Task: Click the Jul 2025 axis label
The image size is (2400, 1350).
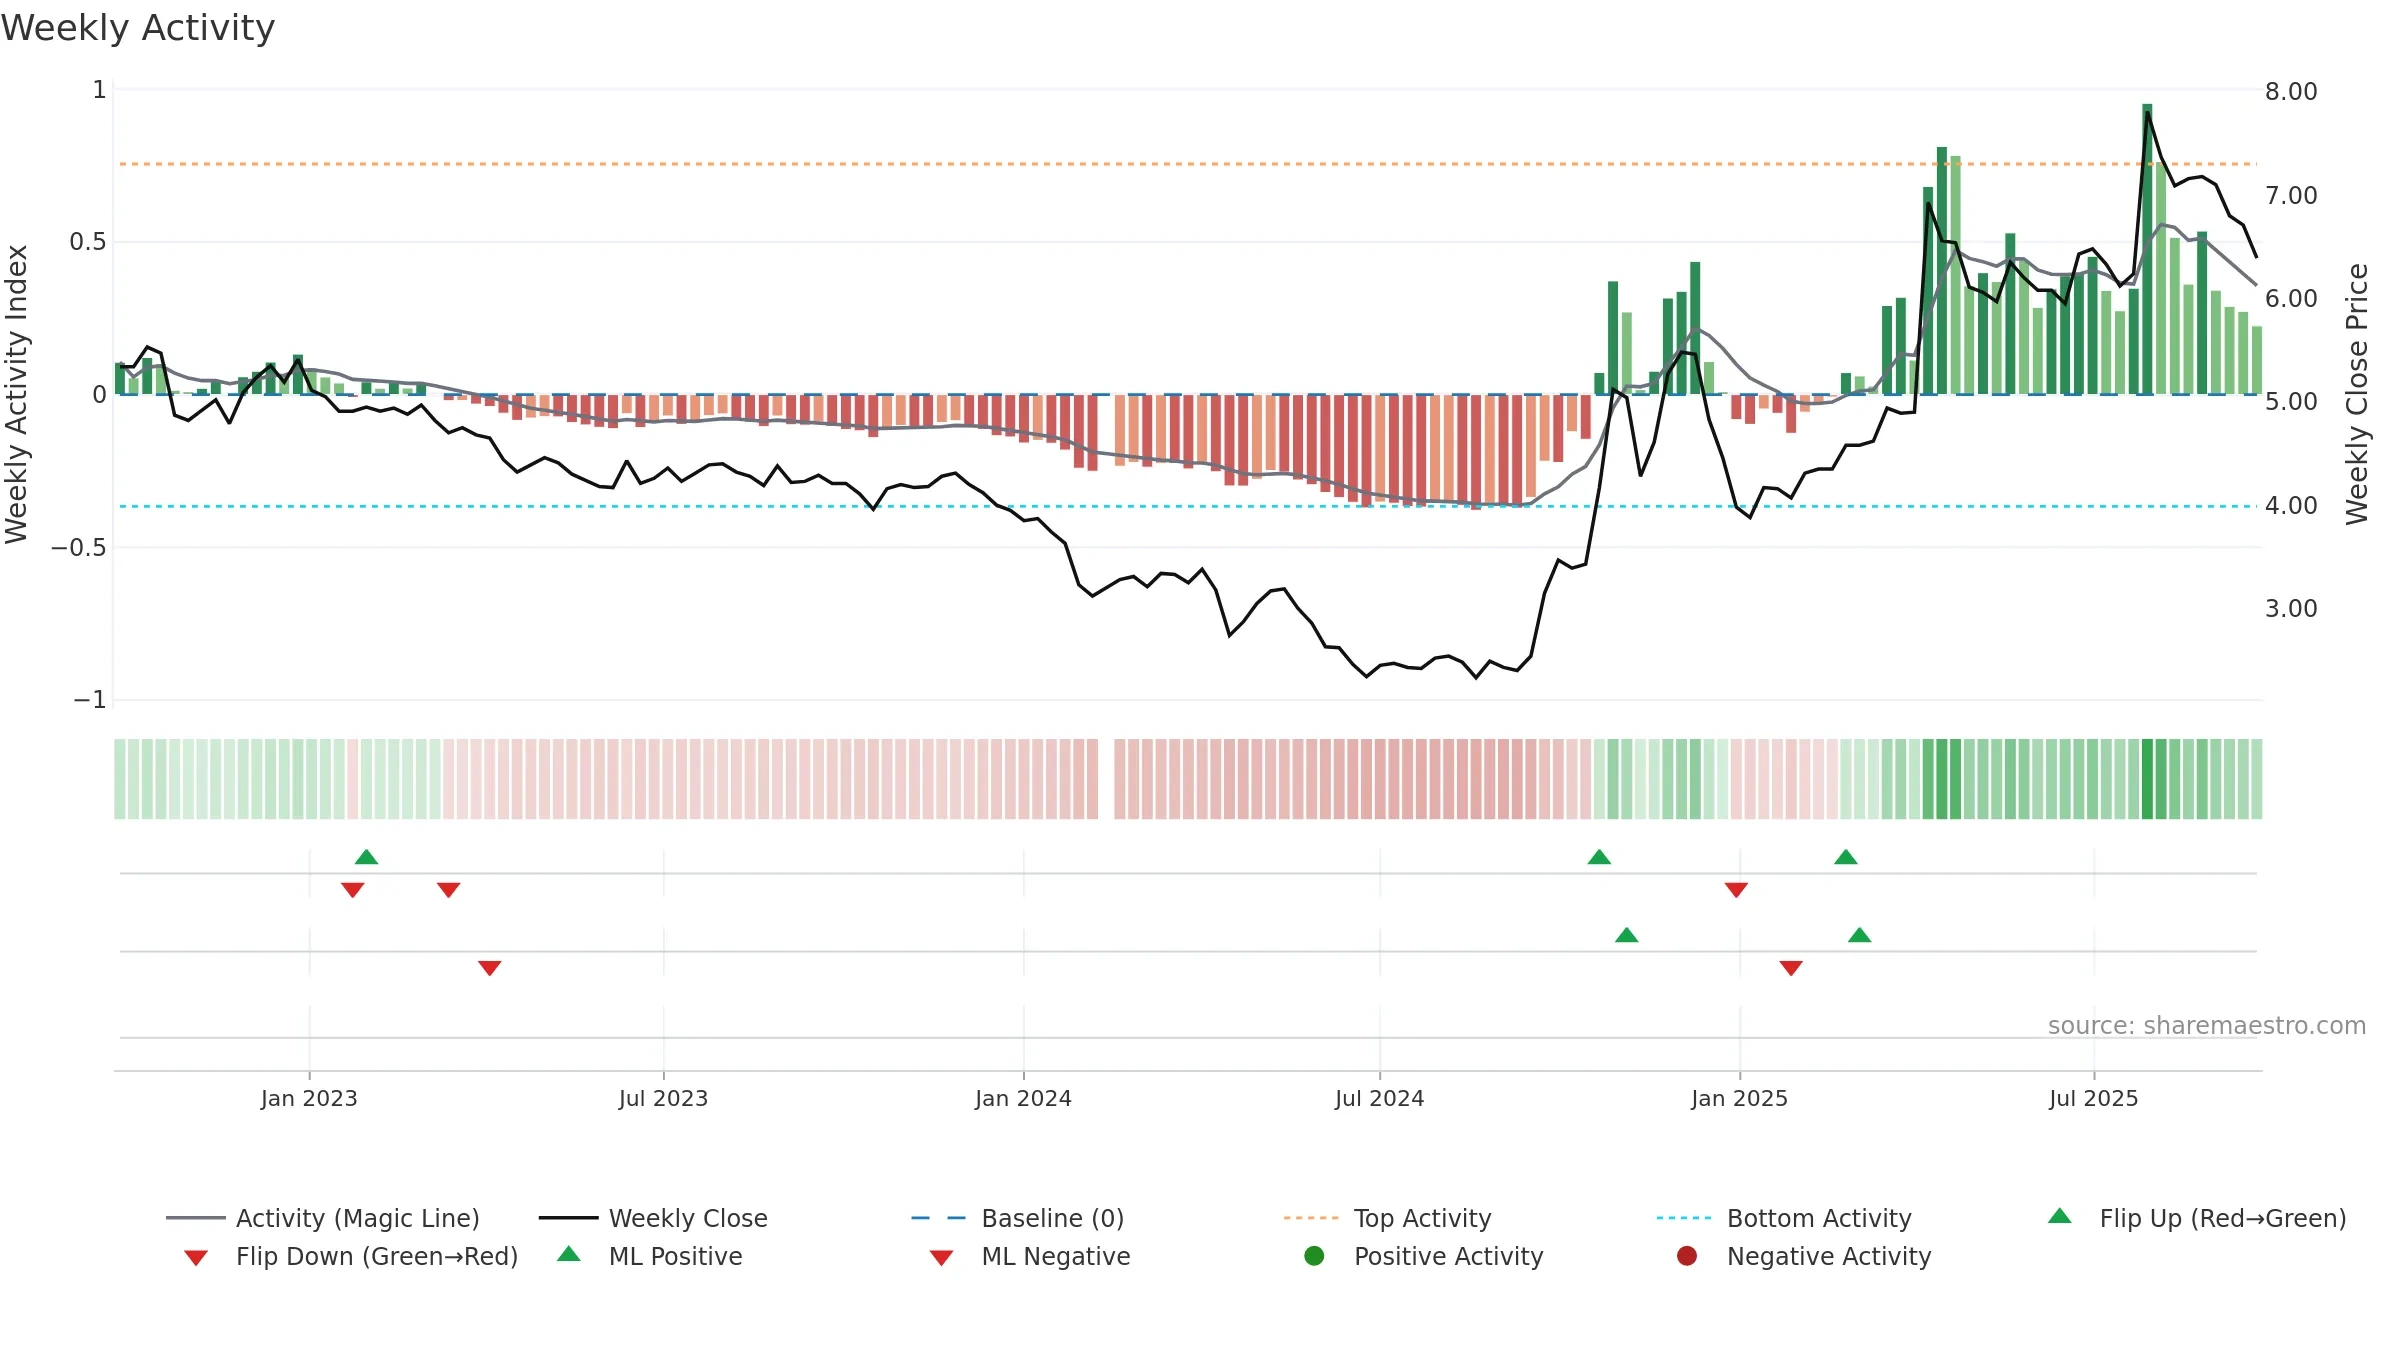Action: pos(2093,1098)
